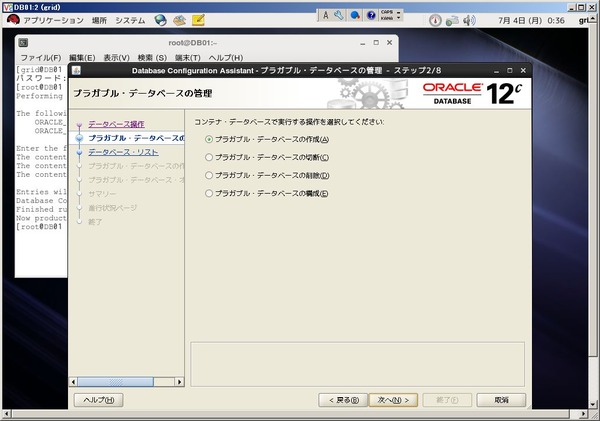600x421 pixels.
Task: Open terminal ヘルプ(H) menu
Action: click(x=226, y=58)
